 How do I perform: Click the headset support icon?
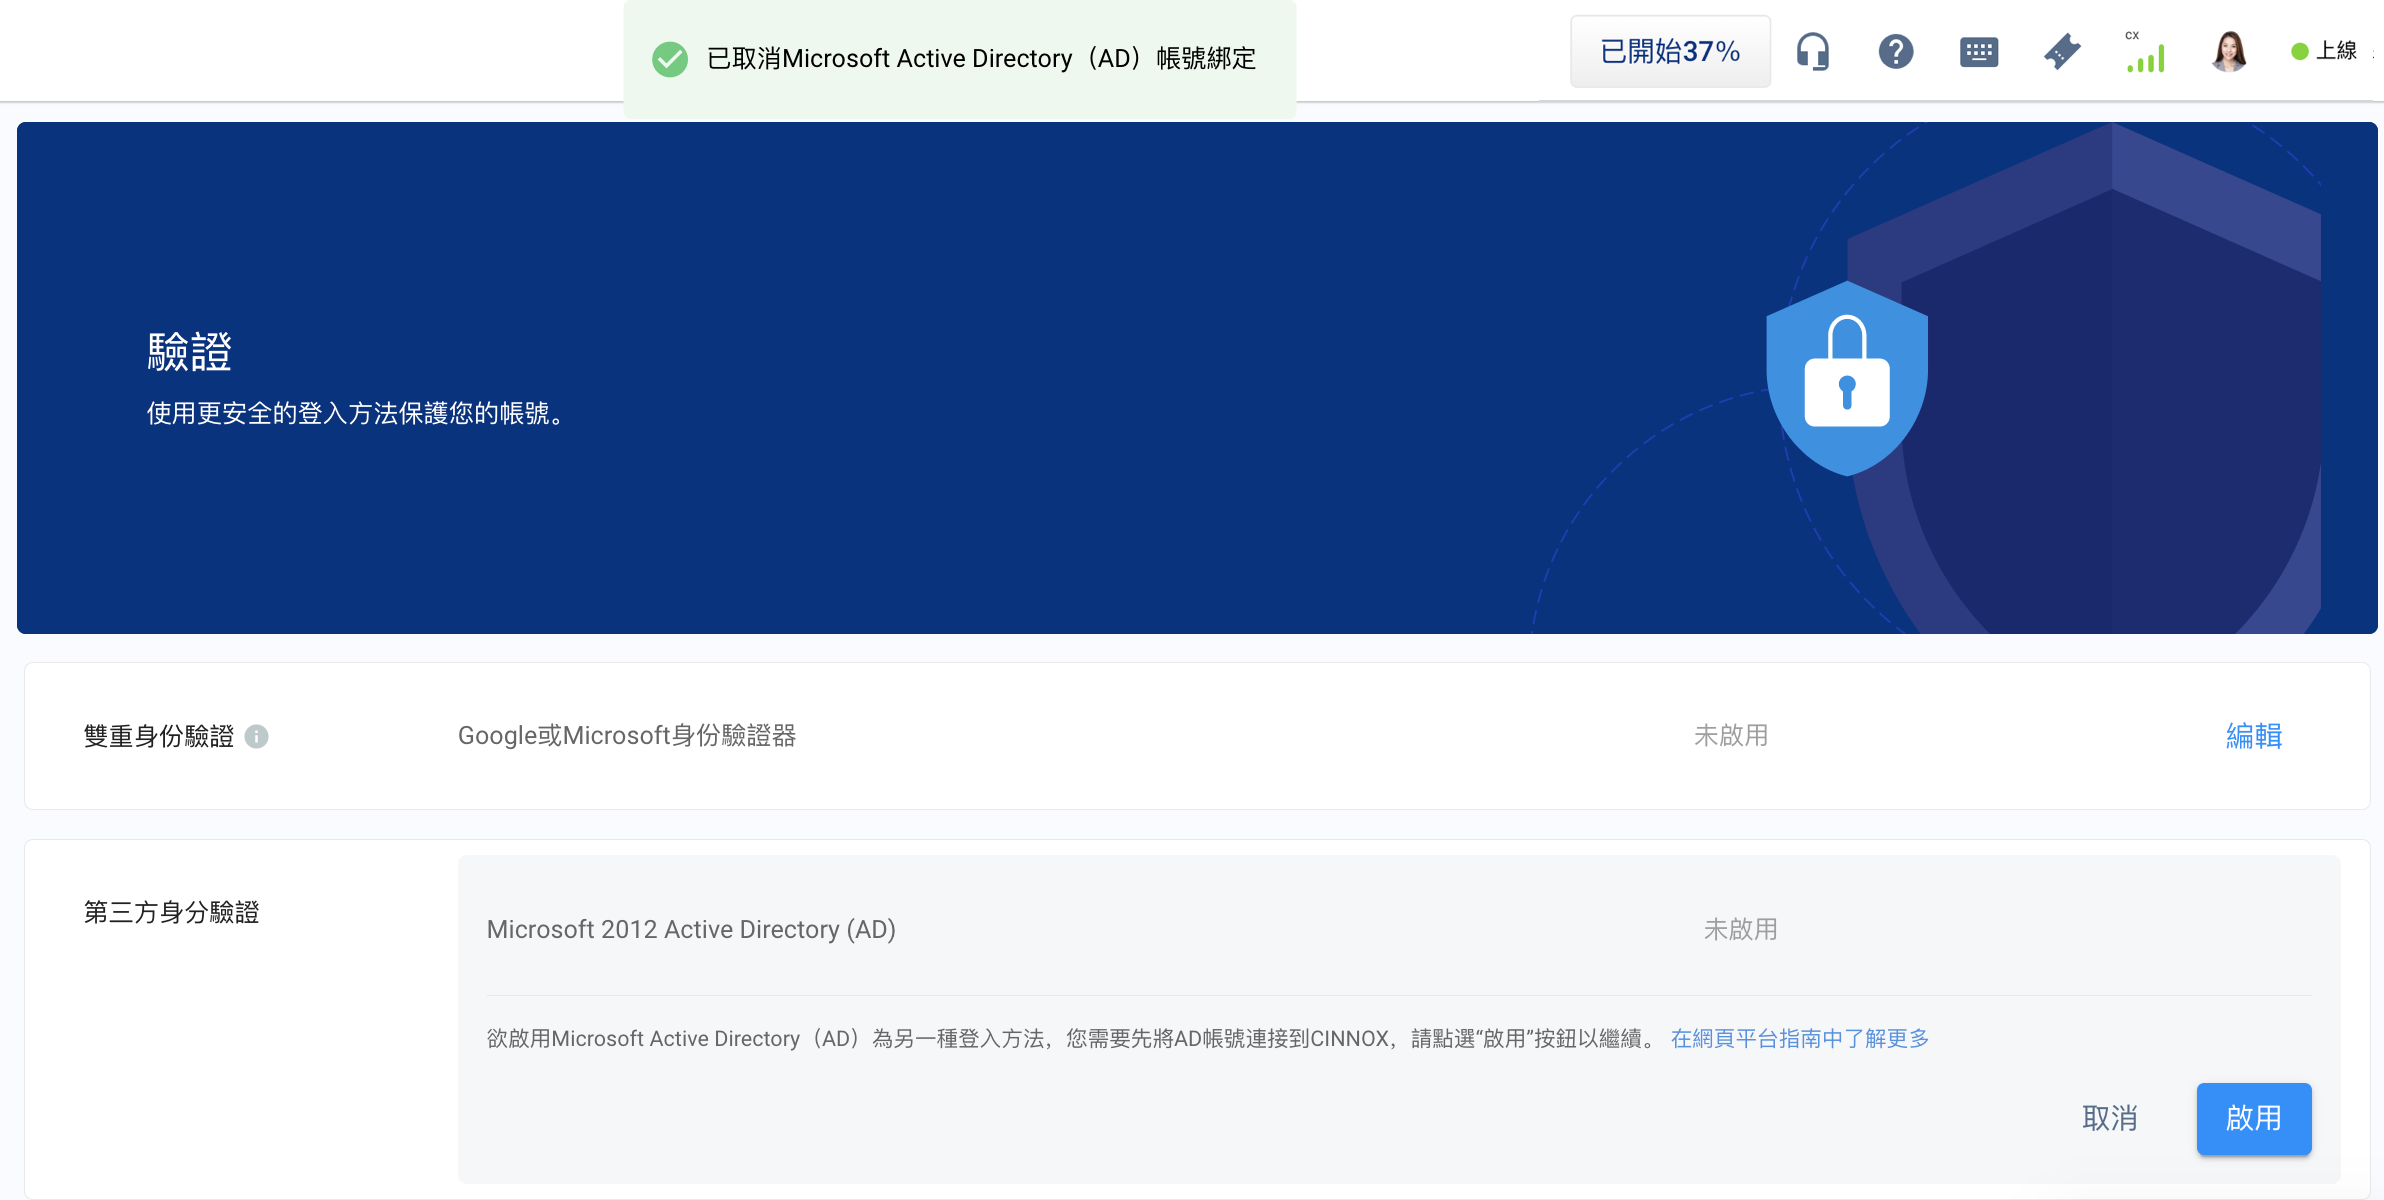pyautogui.click(x=1812, y=51)
